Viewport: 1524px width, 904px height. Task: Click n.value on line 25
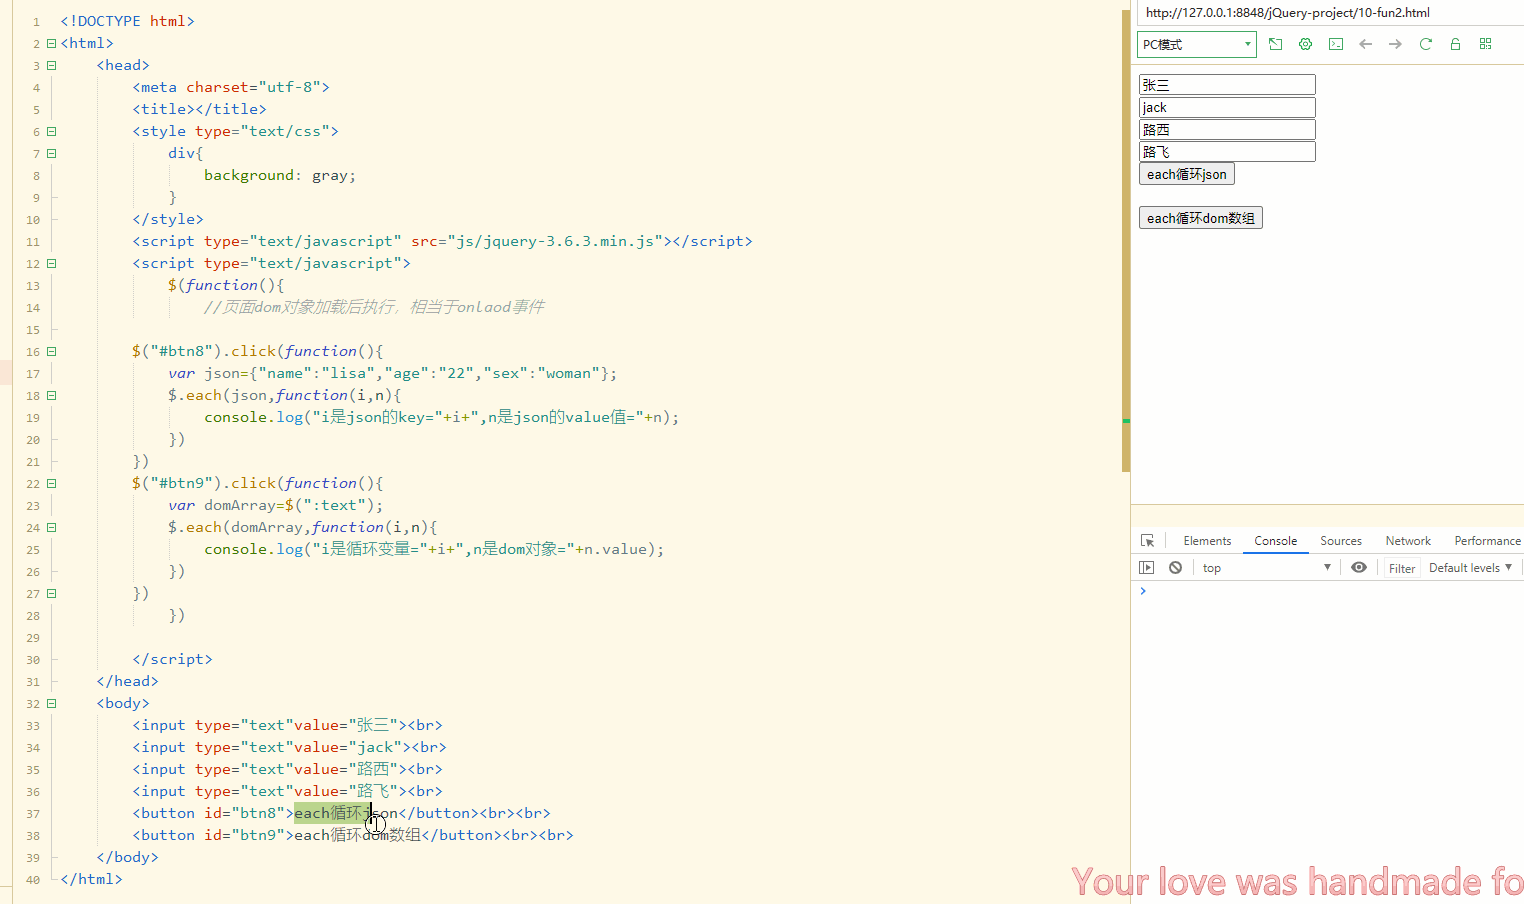click(x=617, y=549)
